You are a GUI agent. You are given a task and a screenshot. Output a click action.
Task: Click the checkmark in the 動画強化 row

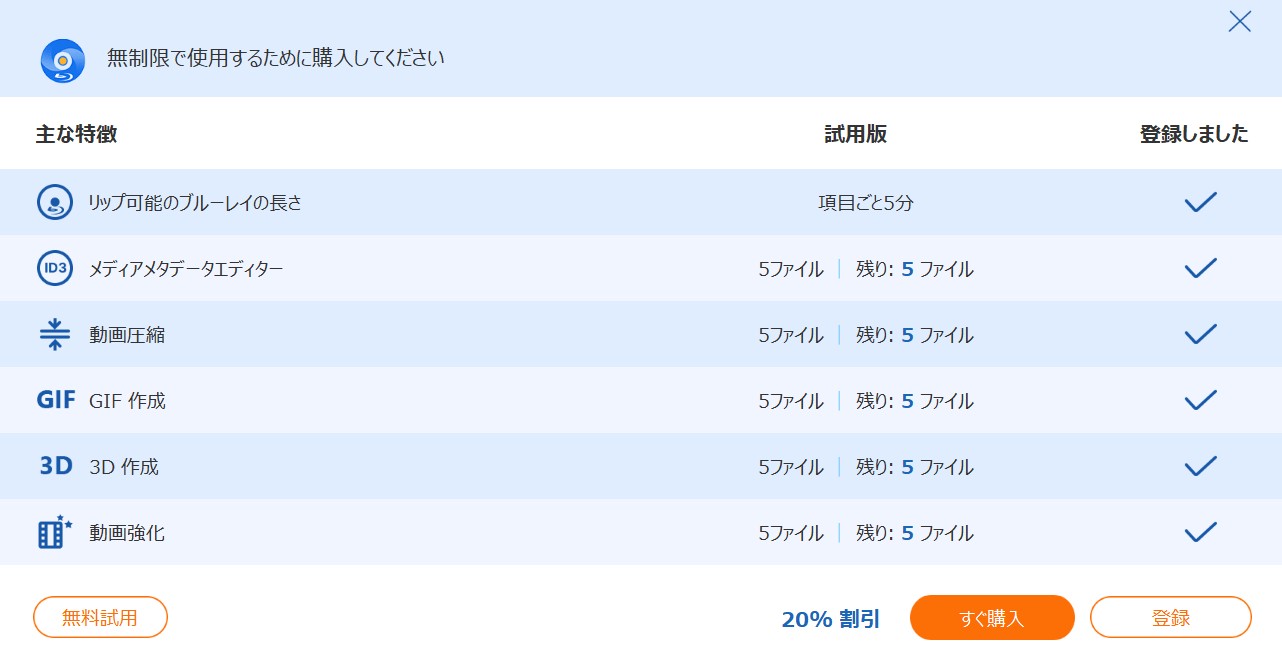pos(1200,532)
